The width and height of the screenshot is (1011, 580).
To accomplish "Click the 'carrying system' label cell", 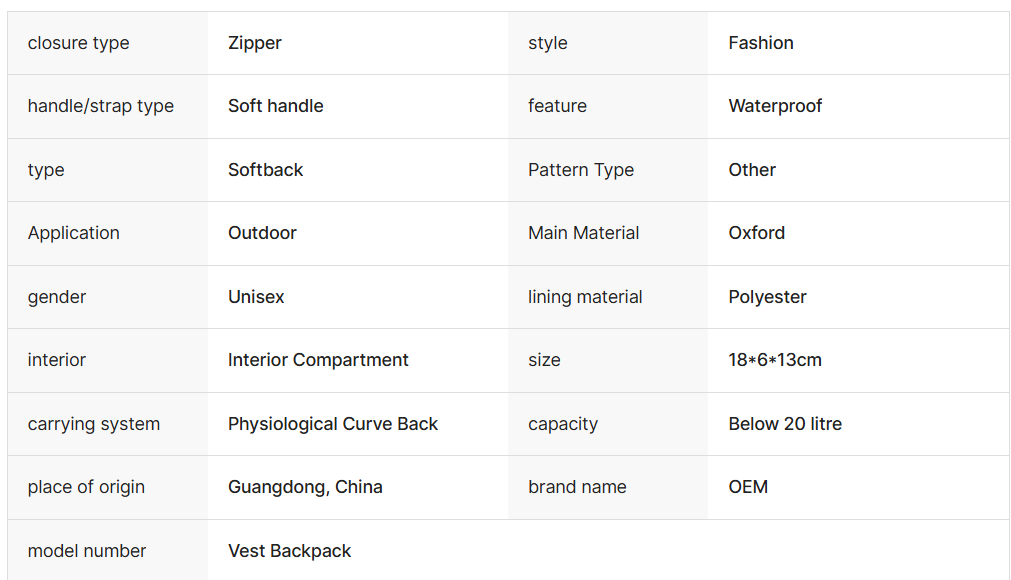I will (94, 424).
